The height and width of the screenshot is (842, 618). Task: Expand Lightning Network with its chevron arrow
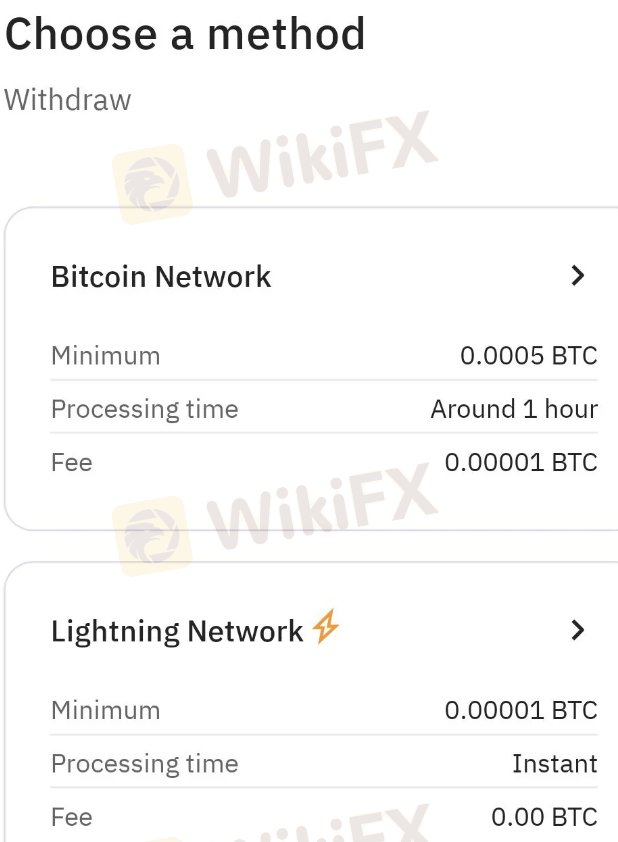click(x=577, y=630)
